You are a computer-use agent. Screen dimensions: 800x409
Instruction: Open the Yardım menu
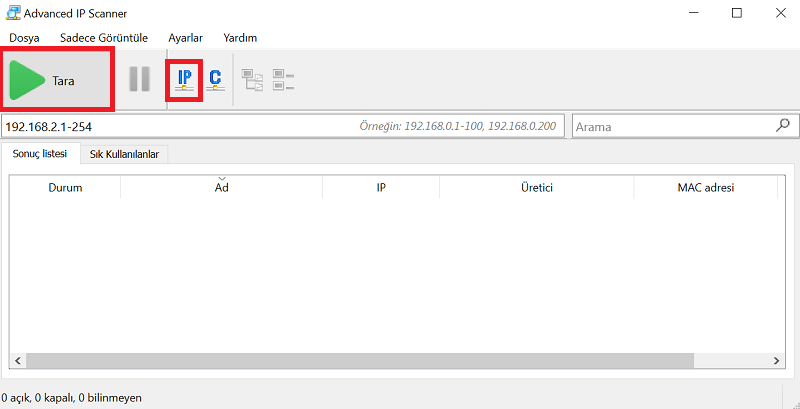pos(240,38)
